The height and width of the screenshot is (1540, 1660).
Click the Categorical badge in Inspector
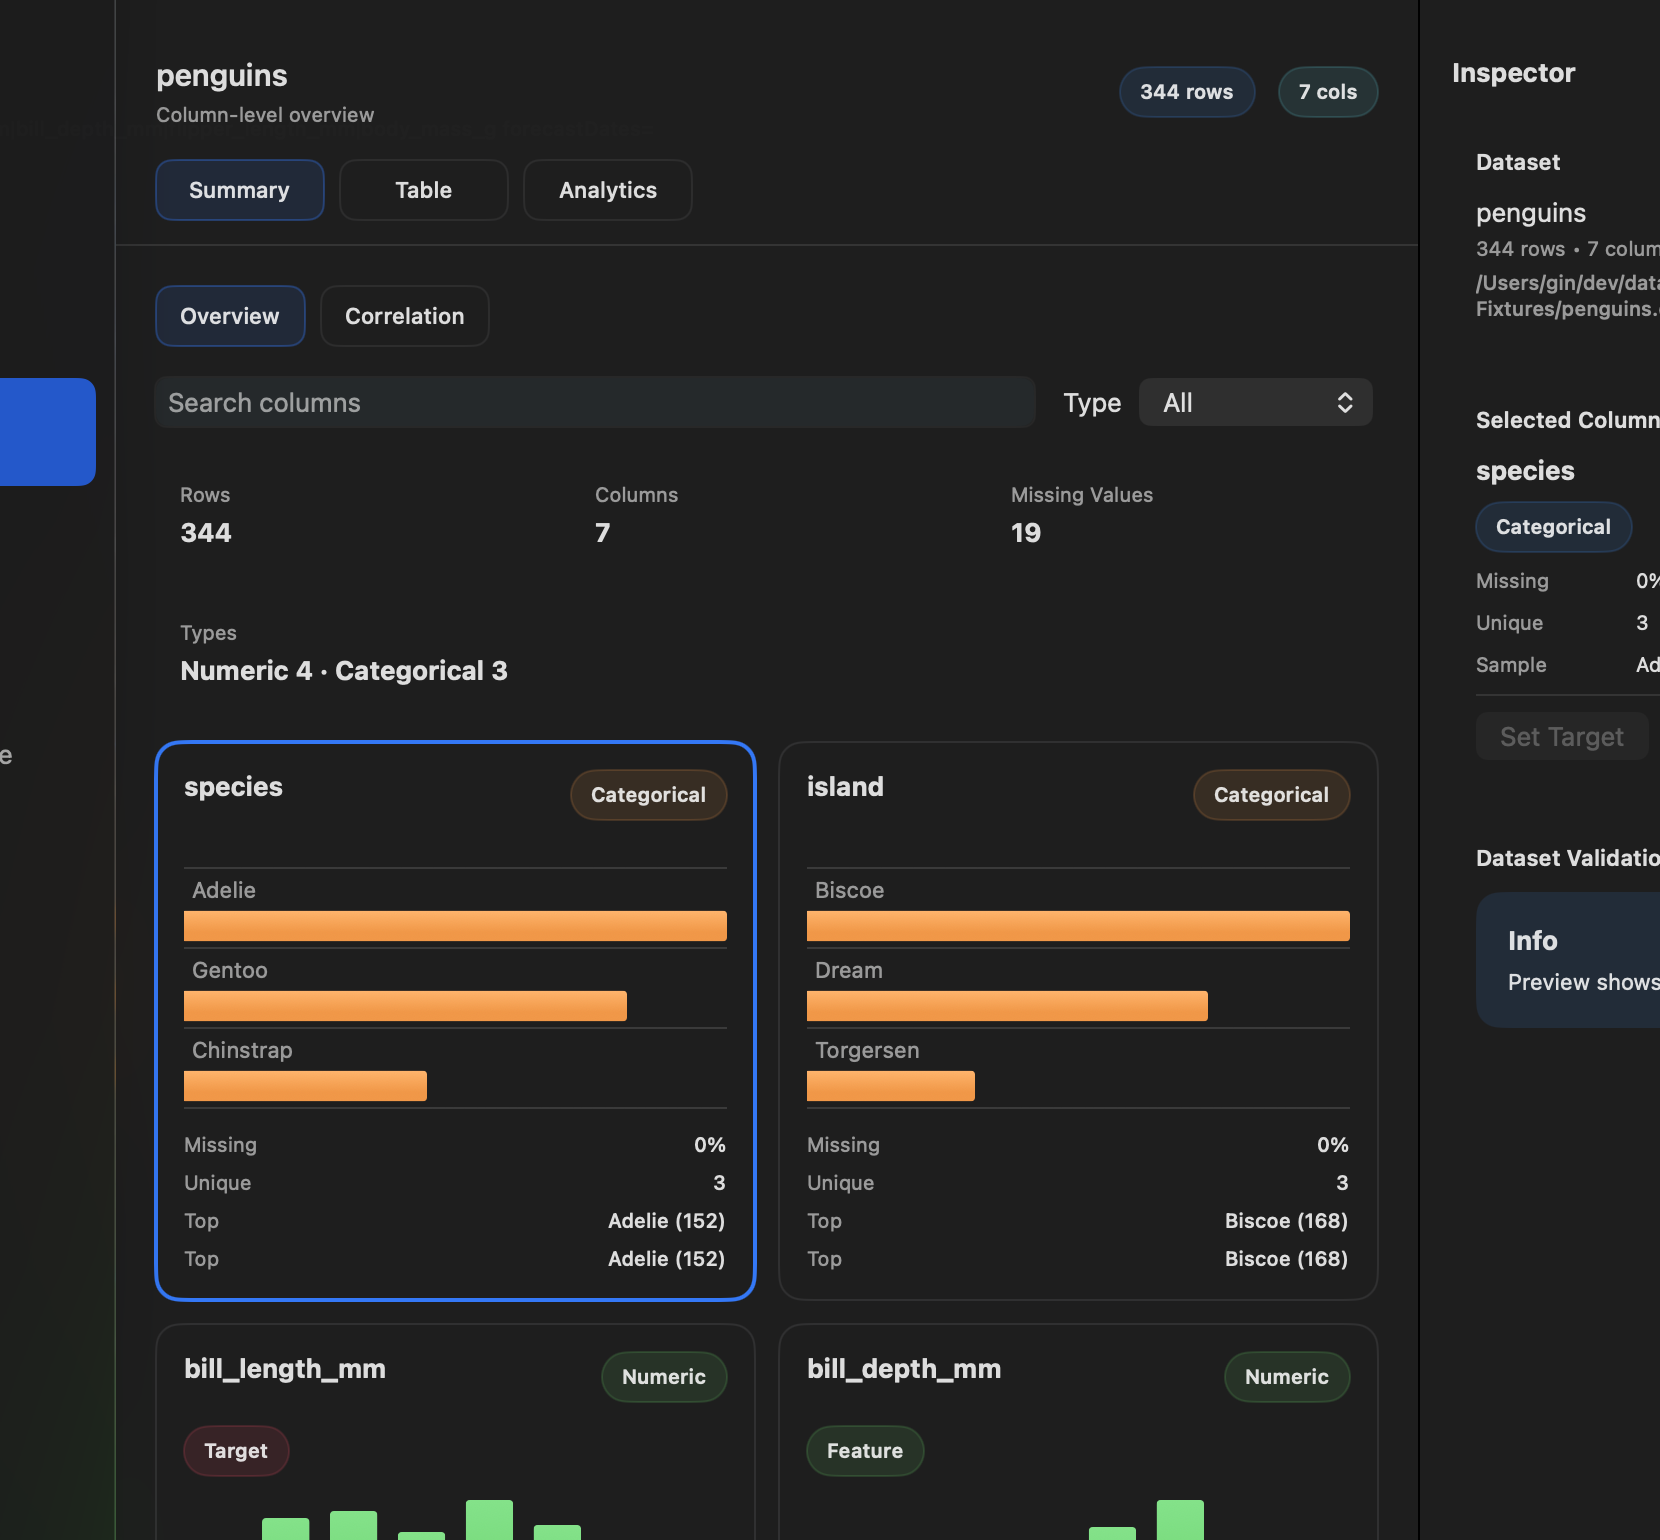1553,527
